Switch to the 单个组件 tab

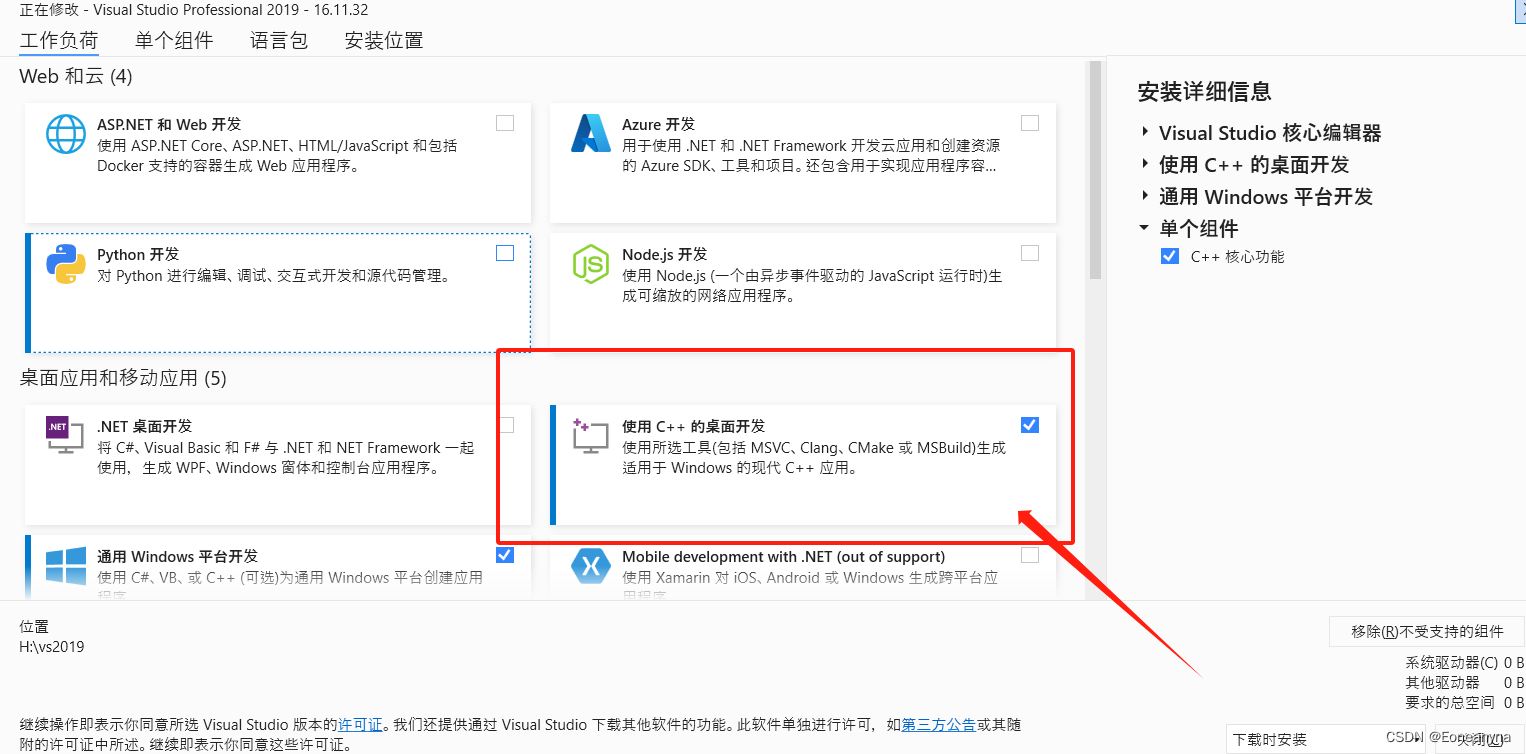coord(174,40)
